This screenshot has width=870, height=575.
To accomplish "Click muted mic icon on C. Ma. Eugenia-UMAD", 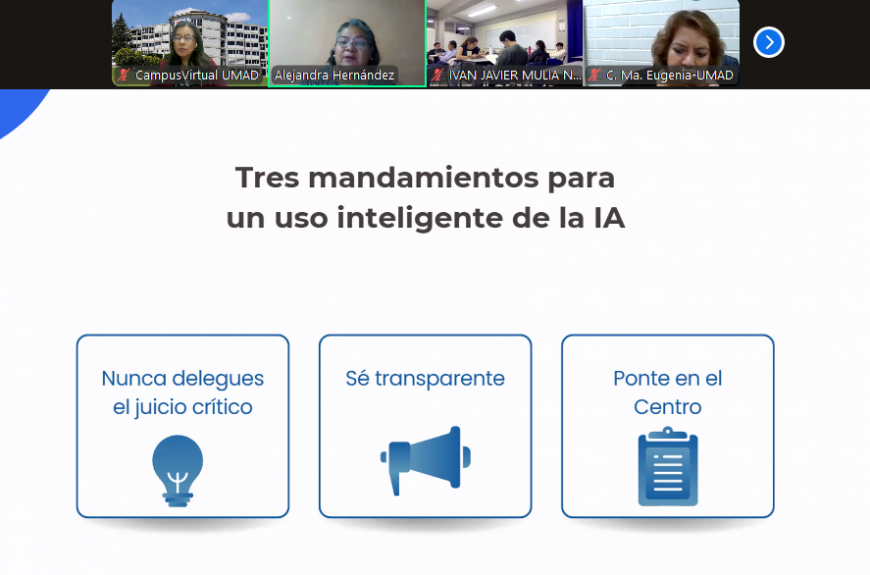I will click(x=595, y=75).
